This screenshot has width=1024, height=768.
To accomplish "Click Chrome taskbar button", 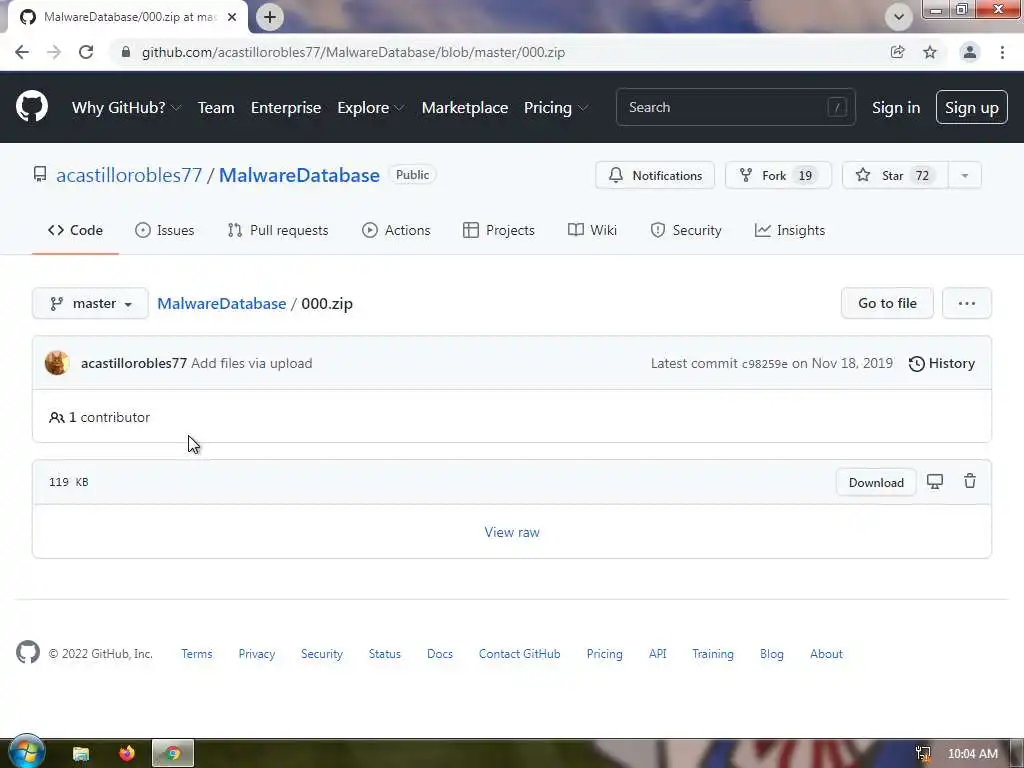I will pyautogui.click(x=173, y=754).
